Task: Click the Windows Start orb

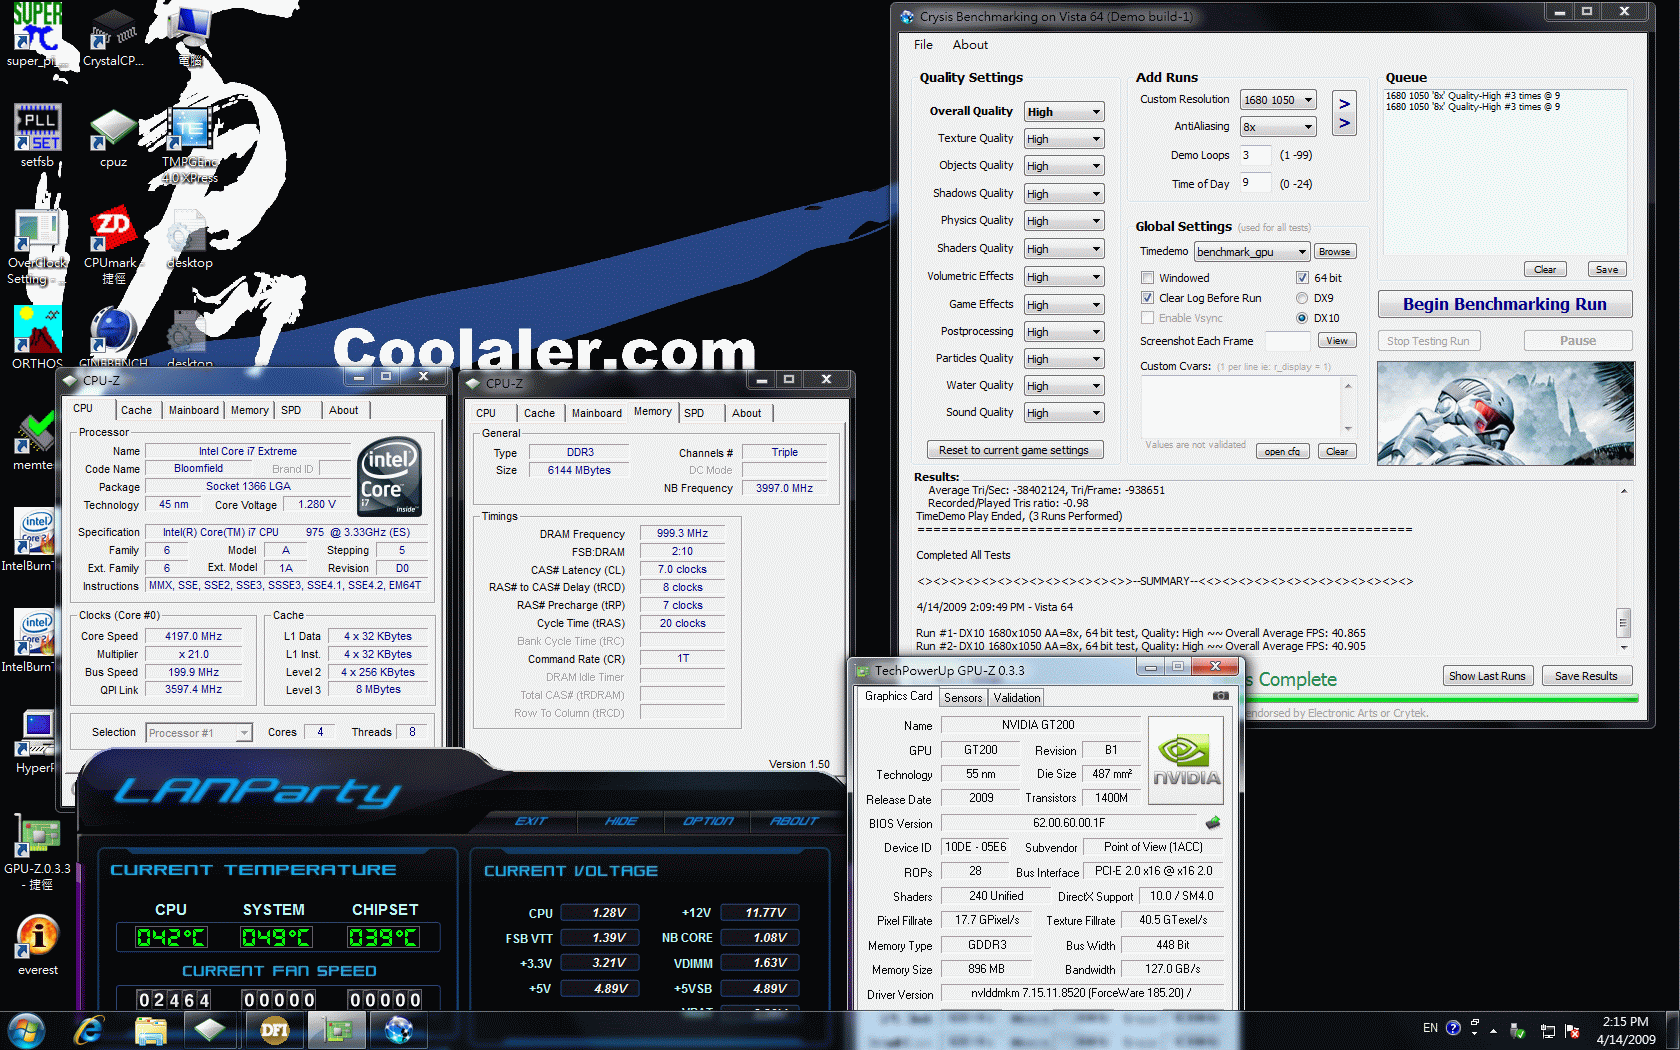Action: point(27,1030)
